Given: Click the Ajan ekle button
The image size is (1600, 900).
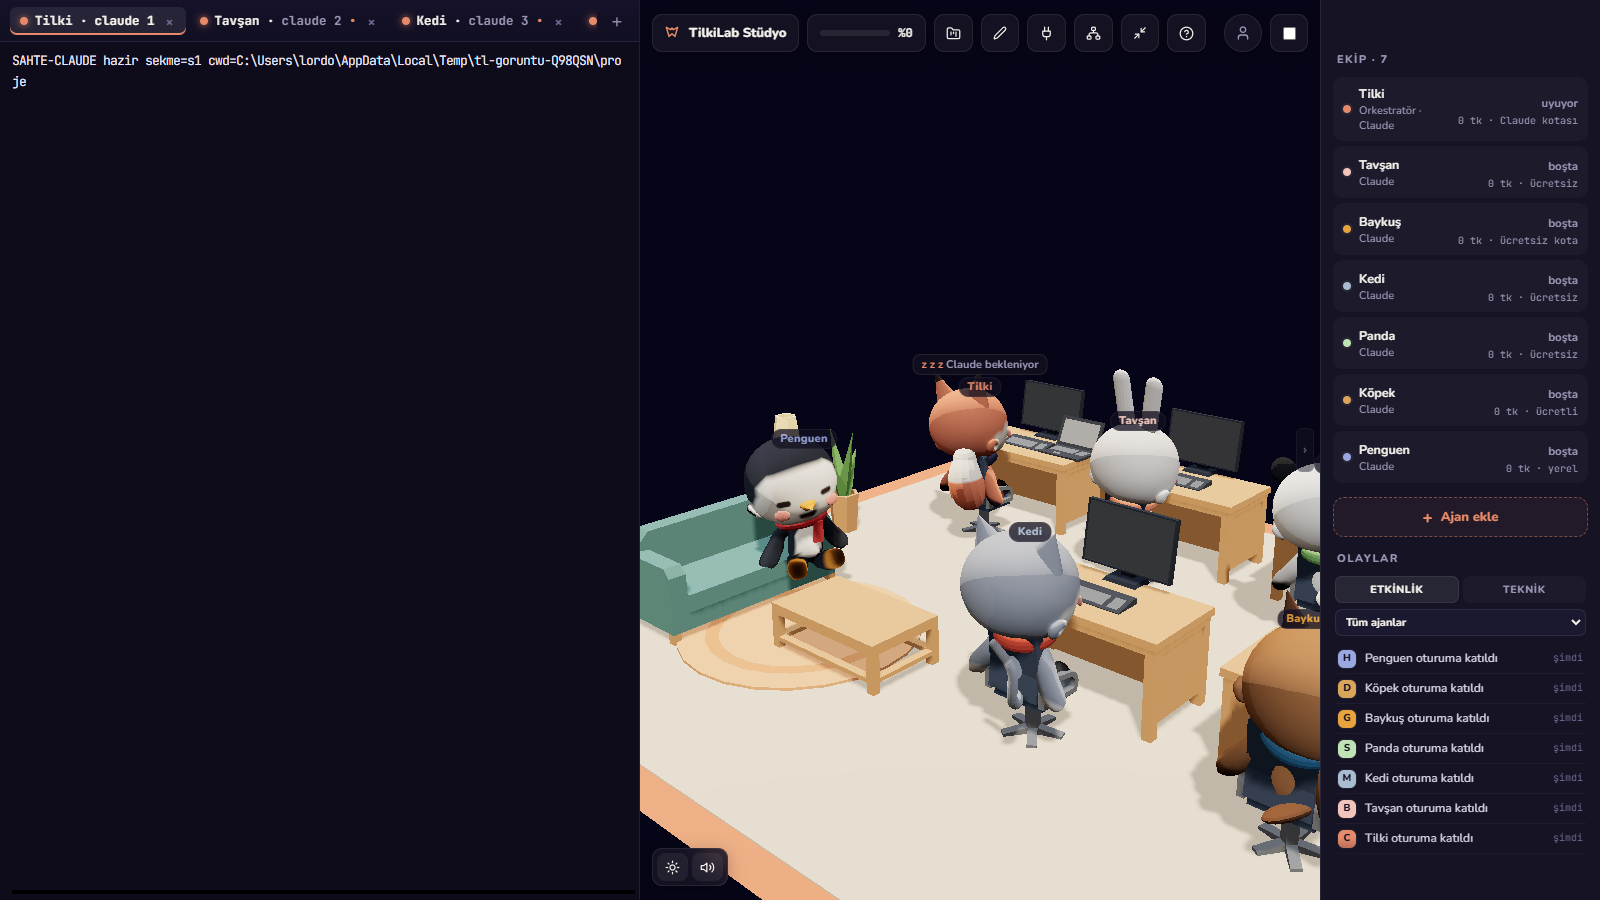Looking at the screenshot, I should (1460, 517).
